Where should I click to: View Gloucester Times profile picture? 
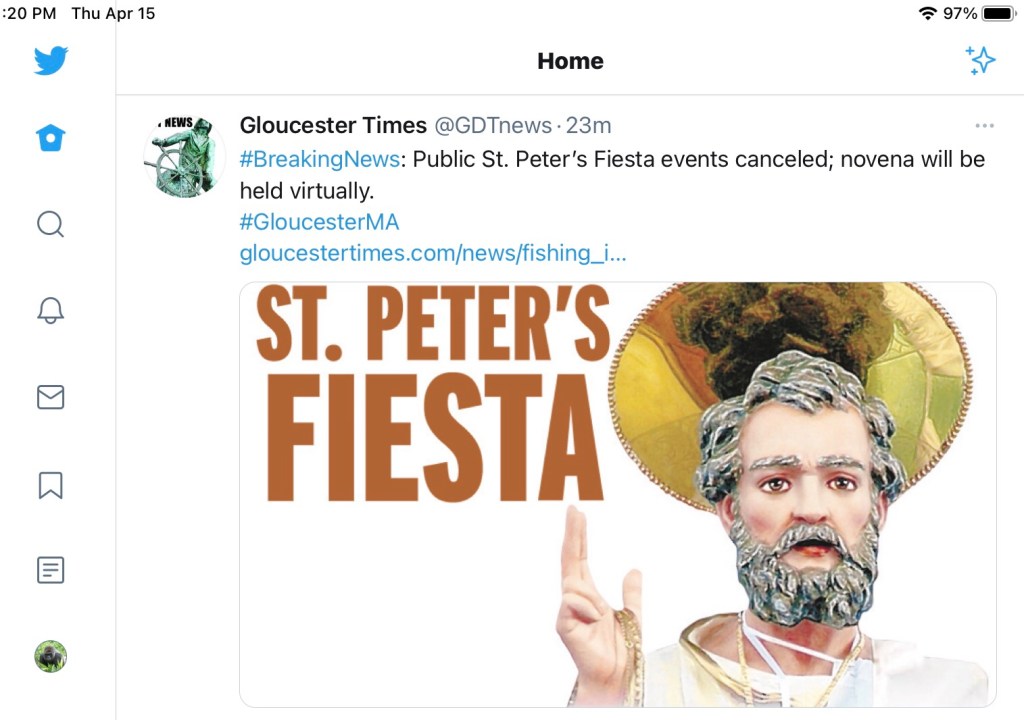[185, 157]
